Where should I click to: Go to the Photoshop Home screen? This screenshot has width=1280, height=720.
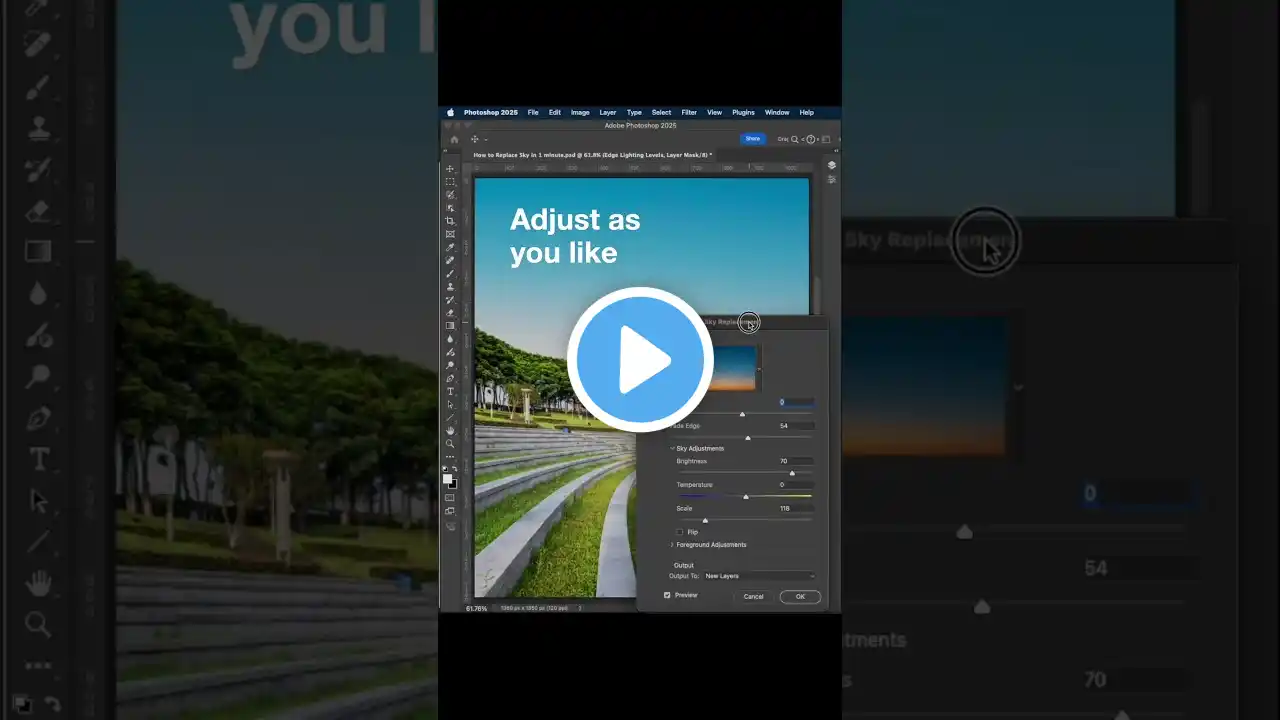[x=454, y=139]
